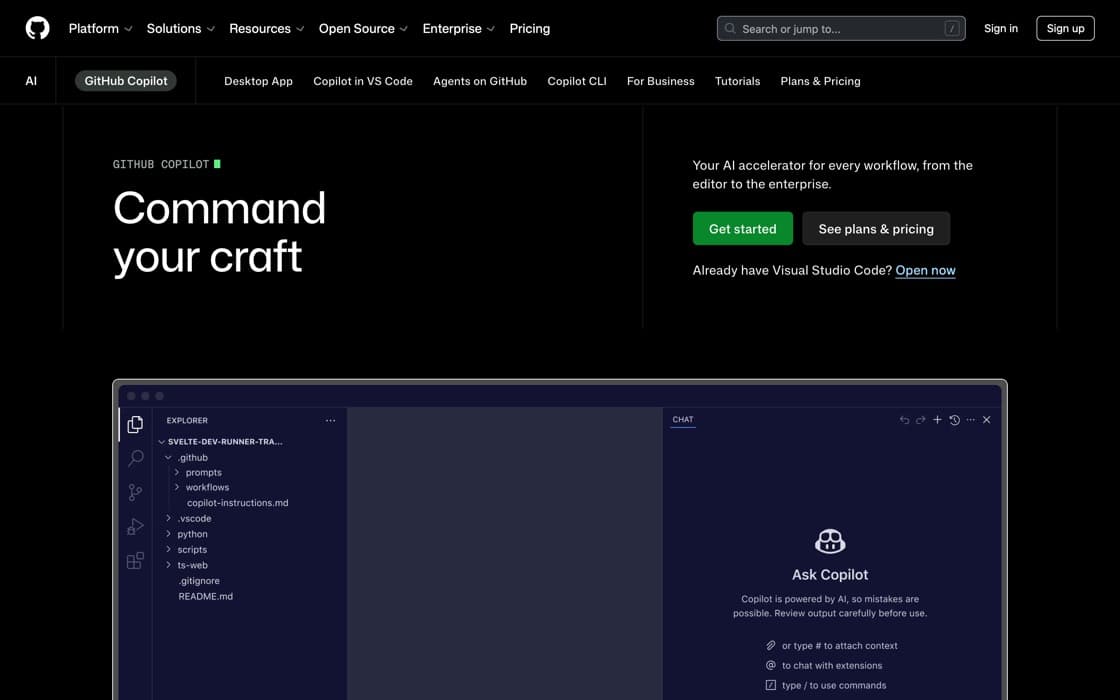Expand the Open Source menu

[x=363, y=29]
